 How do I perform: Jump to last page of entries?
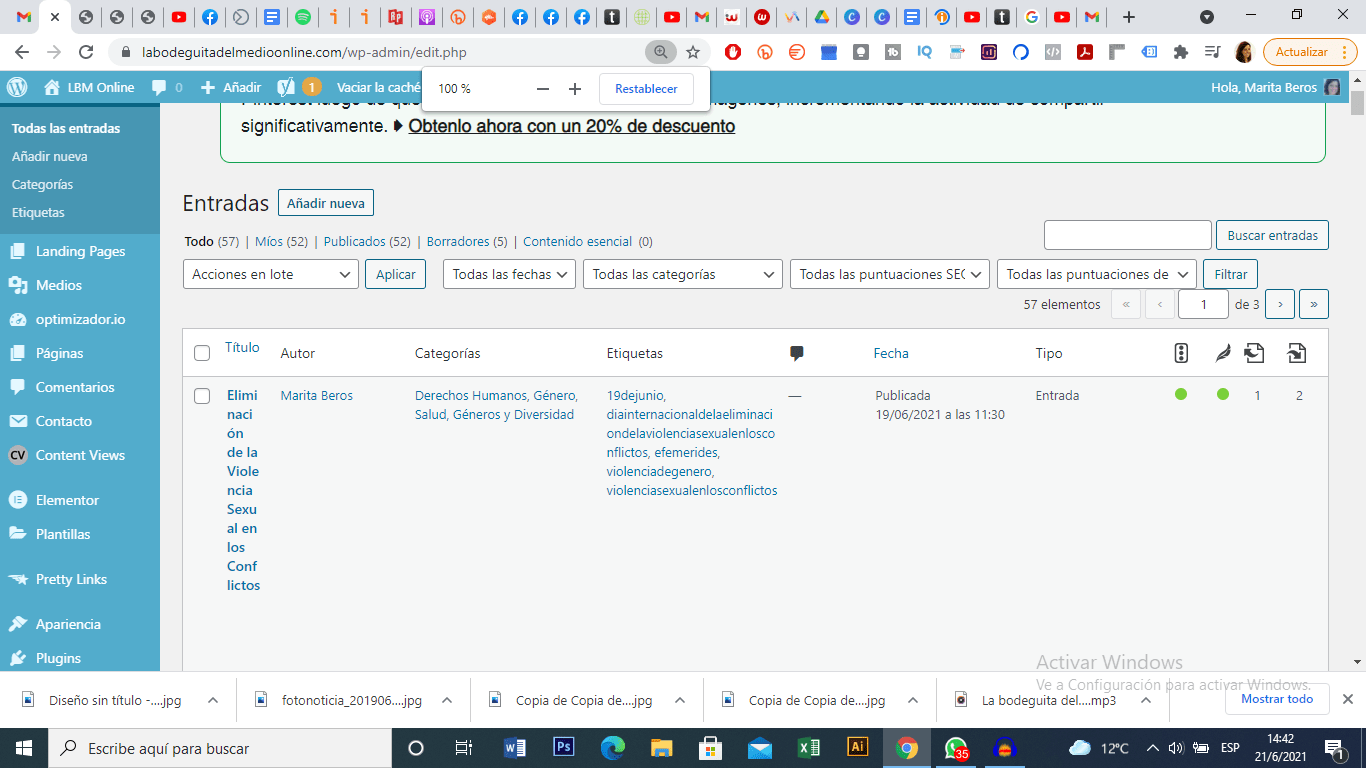click(x=1314, y=304)
